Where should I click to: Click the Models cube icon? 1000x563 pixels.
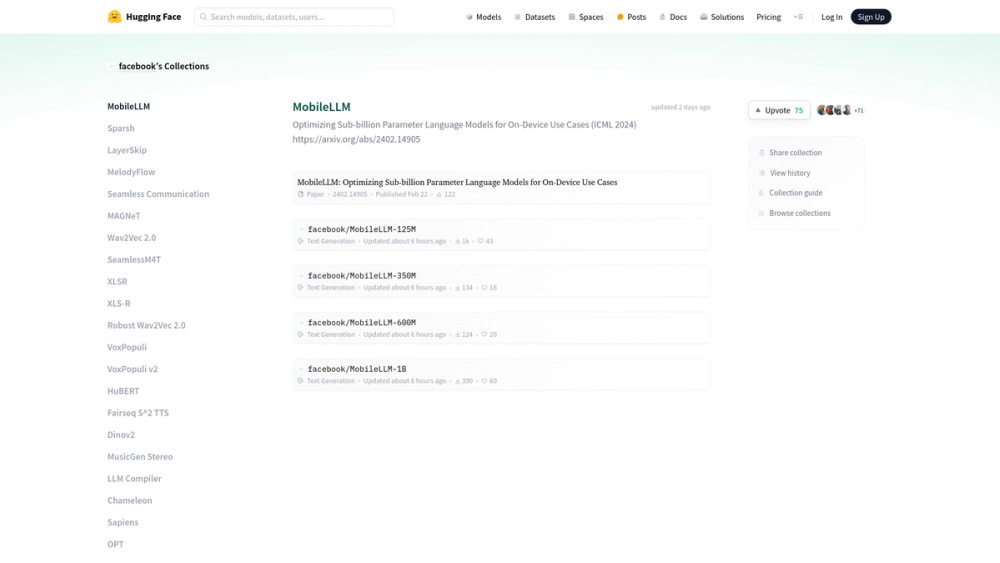coord(469,17)
